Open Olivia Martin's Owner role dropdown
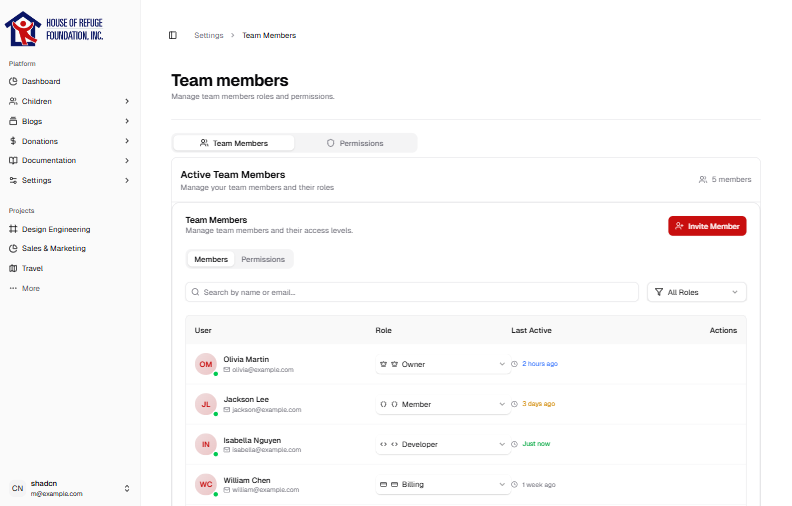 [x=442, y=364]
